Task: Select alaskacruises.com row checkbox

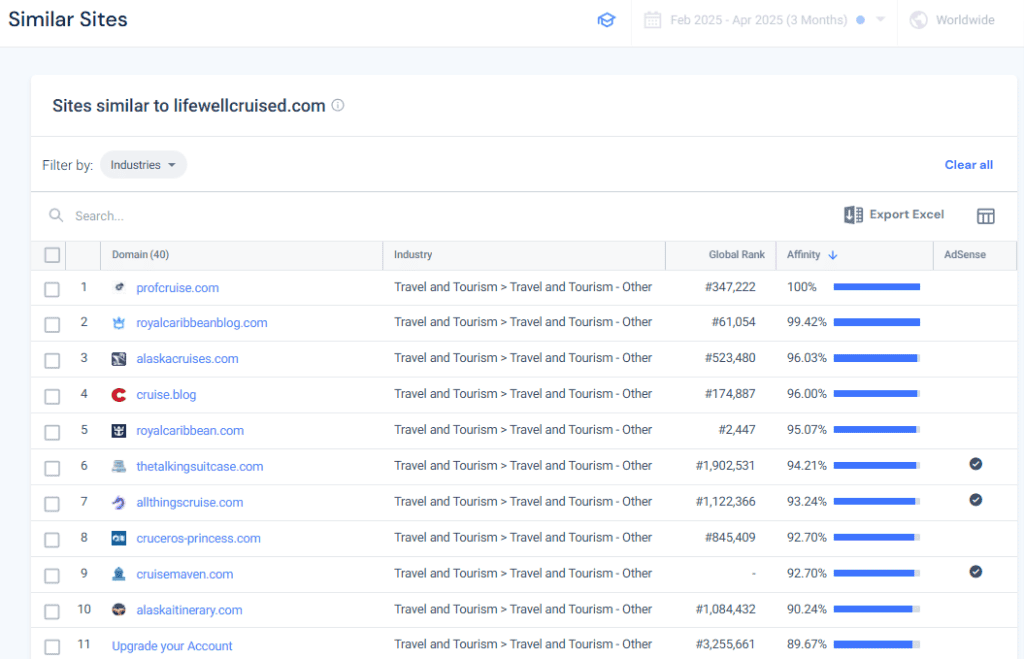Action: tap(52, 361)
